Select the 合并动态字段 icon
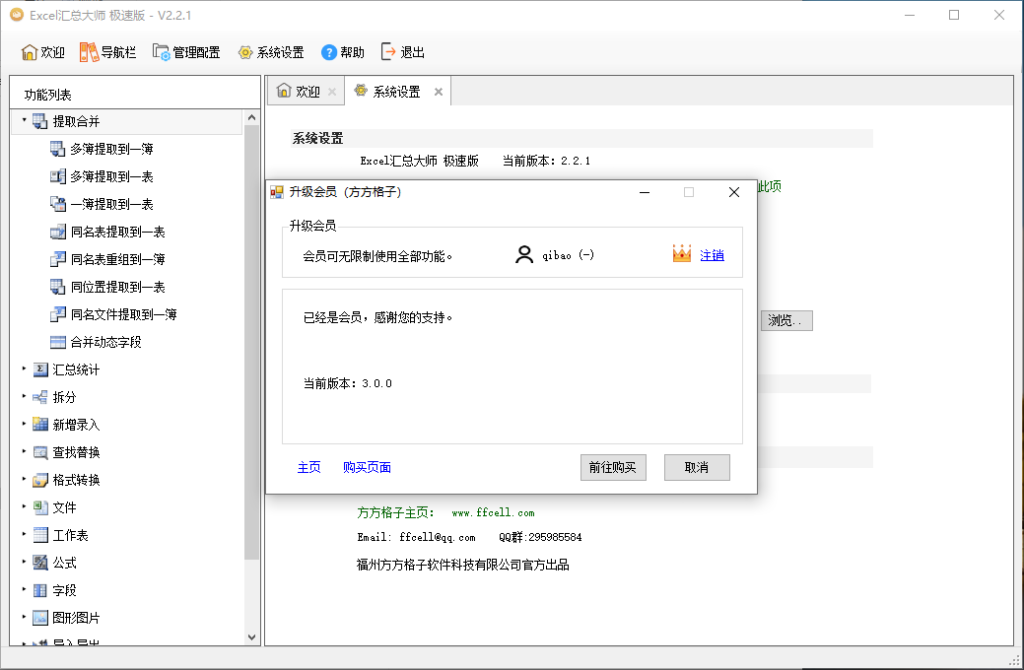This screenshot has width=1024, height=670. tap(57, 342)
